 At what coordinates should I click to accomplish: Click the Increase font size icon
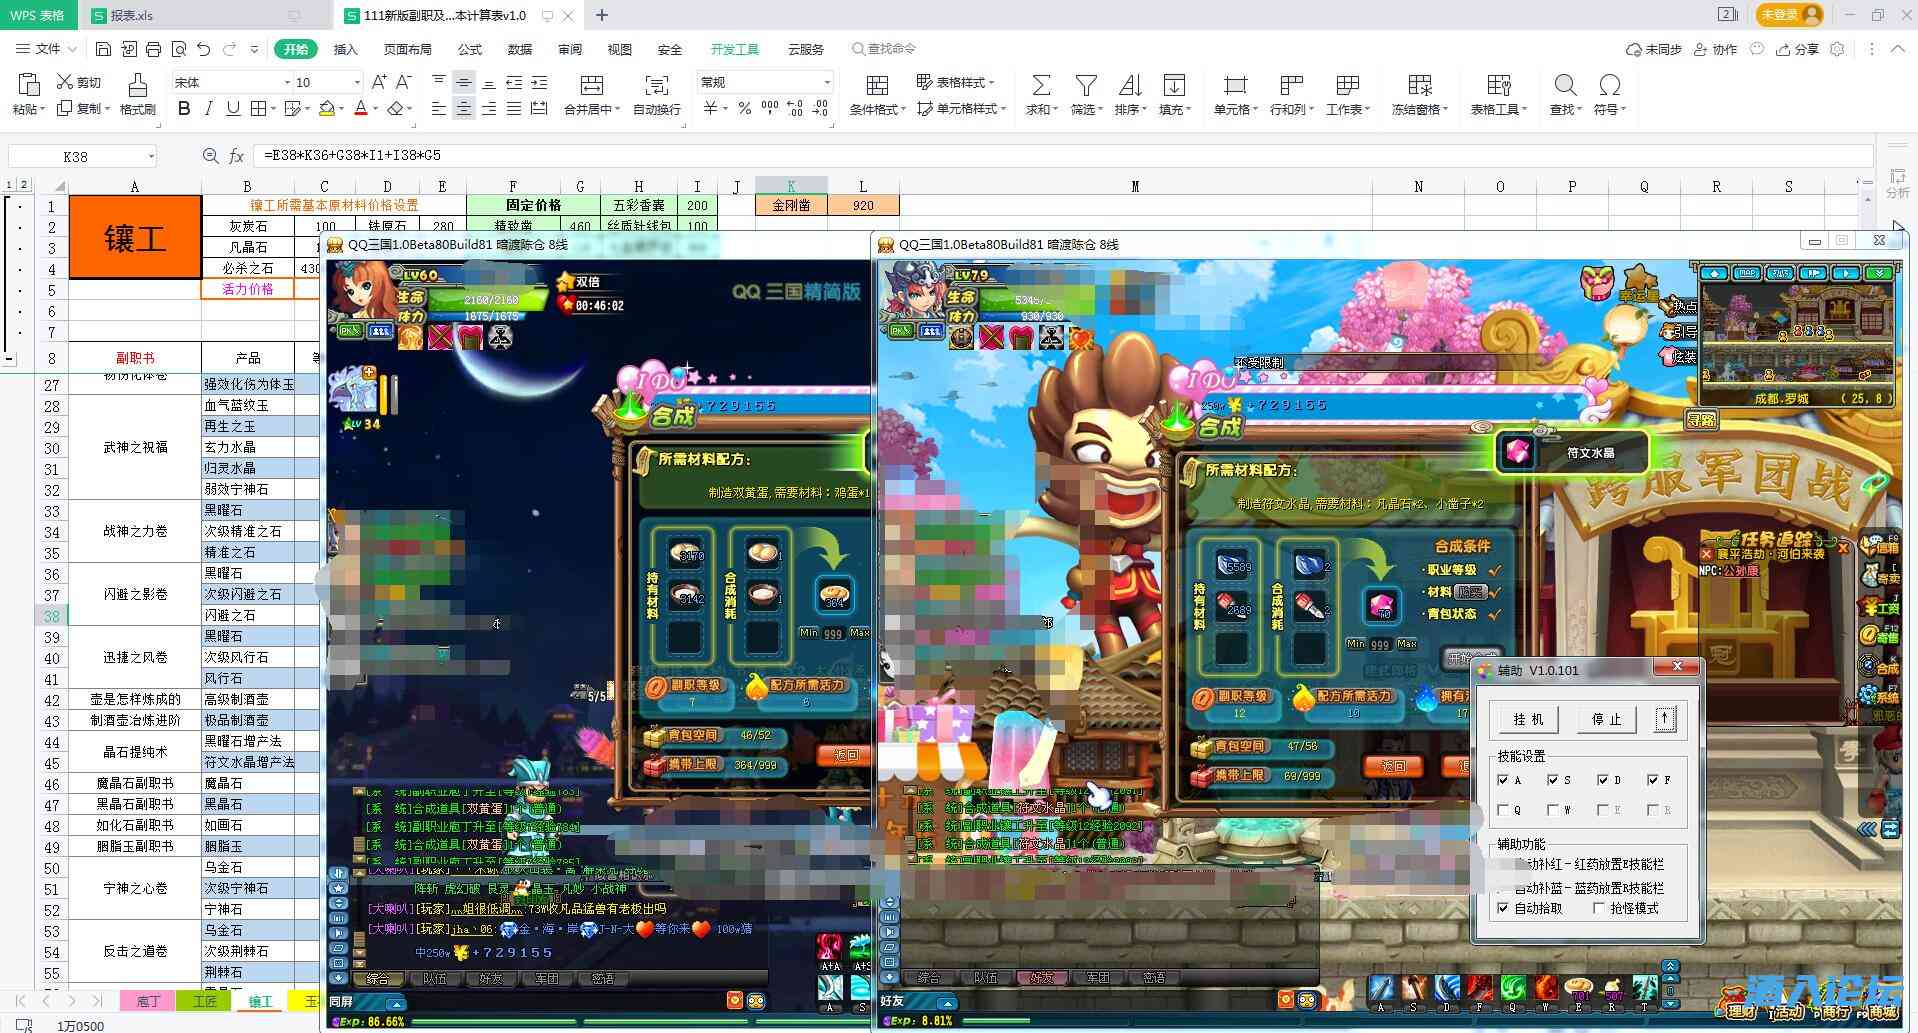379,82
